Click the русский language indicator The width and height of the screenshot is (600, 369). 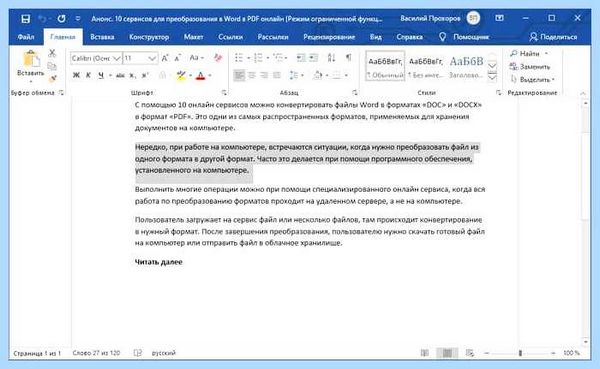click(163, 353)
